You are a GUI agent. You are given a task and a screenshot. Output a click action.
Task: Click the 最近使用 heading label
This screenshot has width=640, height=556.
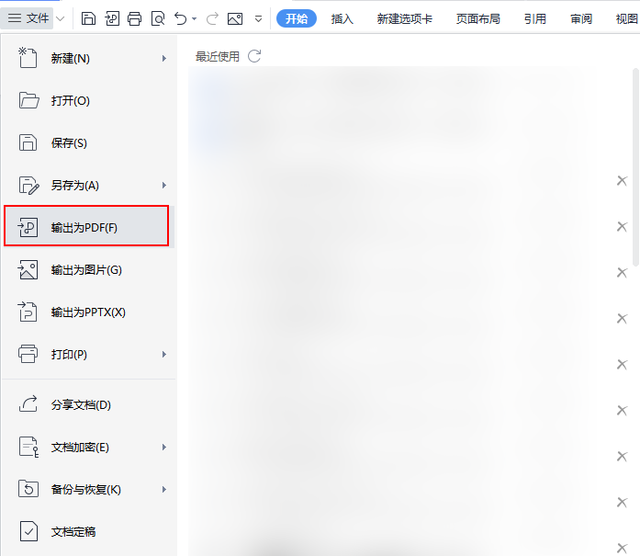(217, 56)
